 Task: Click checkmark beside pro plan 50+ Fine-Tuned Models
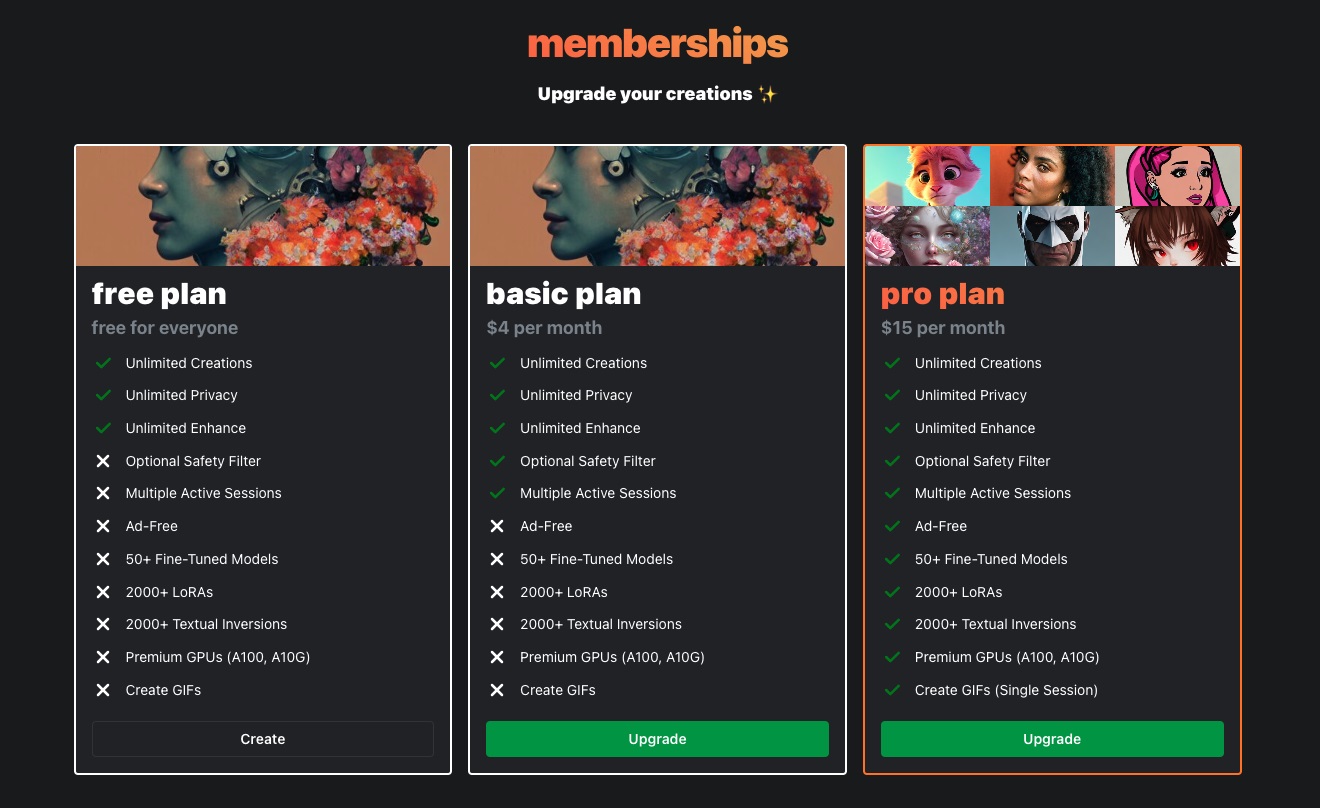[x=892, y=559]
